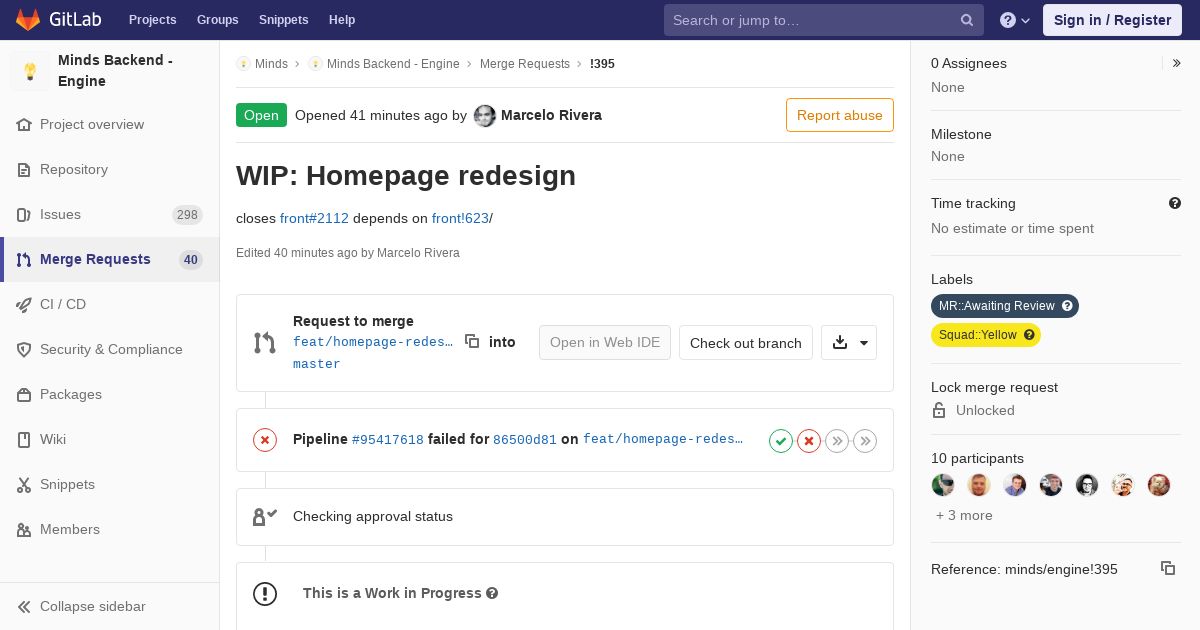Open Snippets in sidebar
The image size is (1200, 630).
(109, 484)
